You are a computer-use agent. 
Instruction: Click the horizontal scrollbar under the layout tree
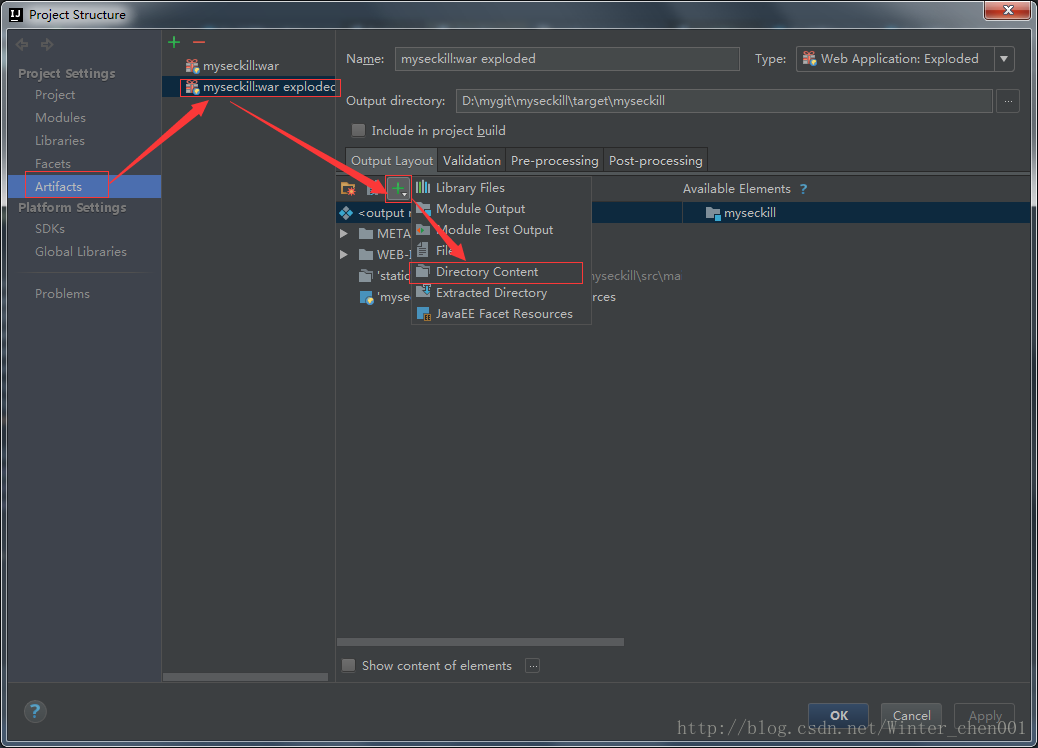pyautogui.click(x=481, y=642)
